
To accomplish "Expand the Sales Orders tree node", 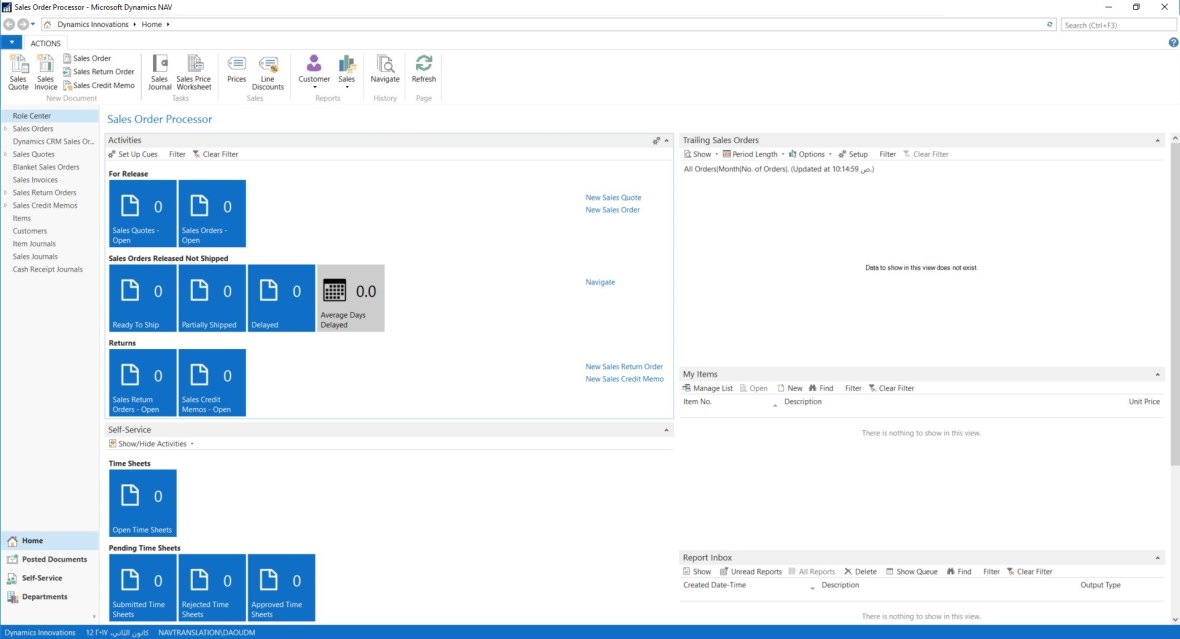I will click(6, 129).
